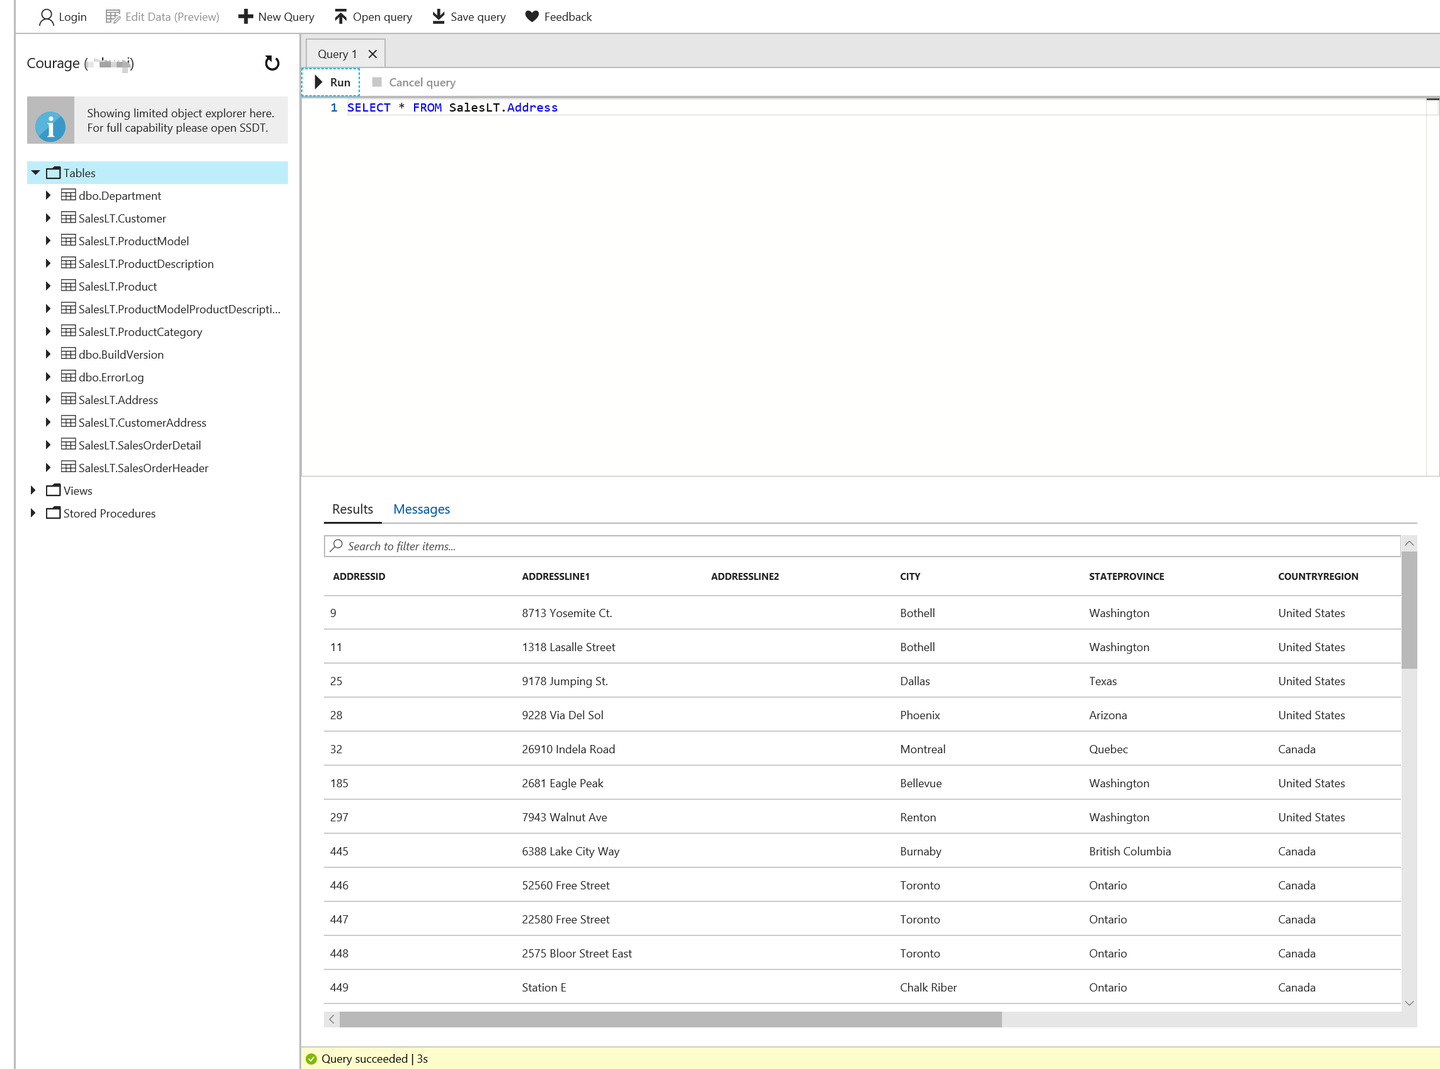Screen dimensions: 1440x1069
Task: Click the table icon beside SalesLT.CustomerAddress
Action: pos(68,422)
